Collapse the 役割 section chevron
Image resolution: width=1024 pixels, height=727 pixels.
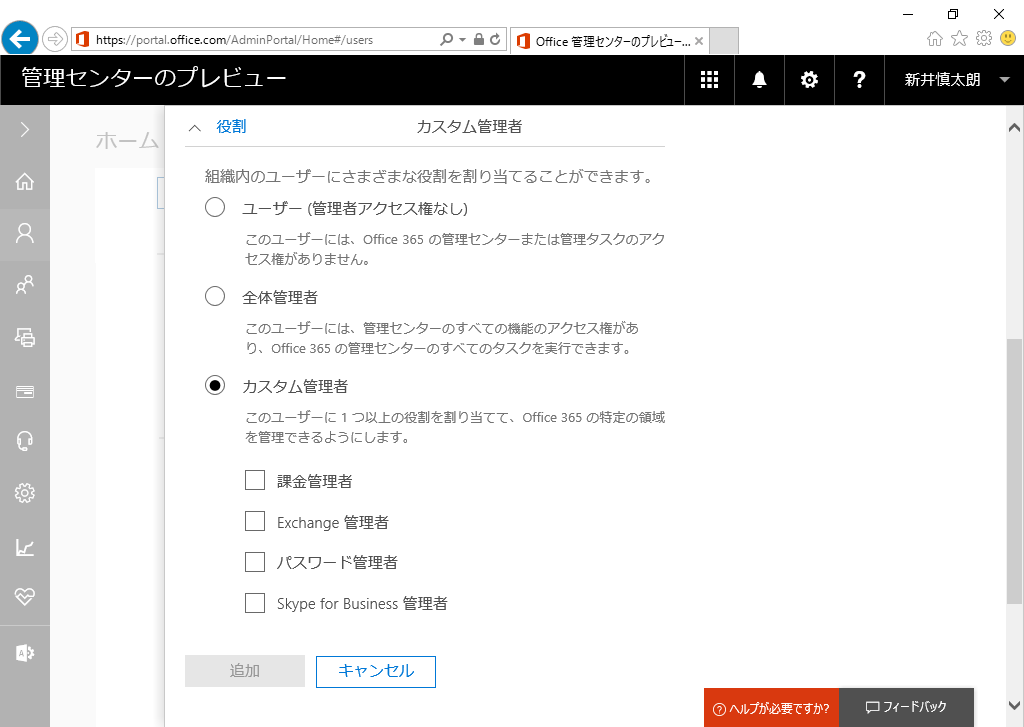(195, 128)
